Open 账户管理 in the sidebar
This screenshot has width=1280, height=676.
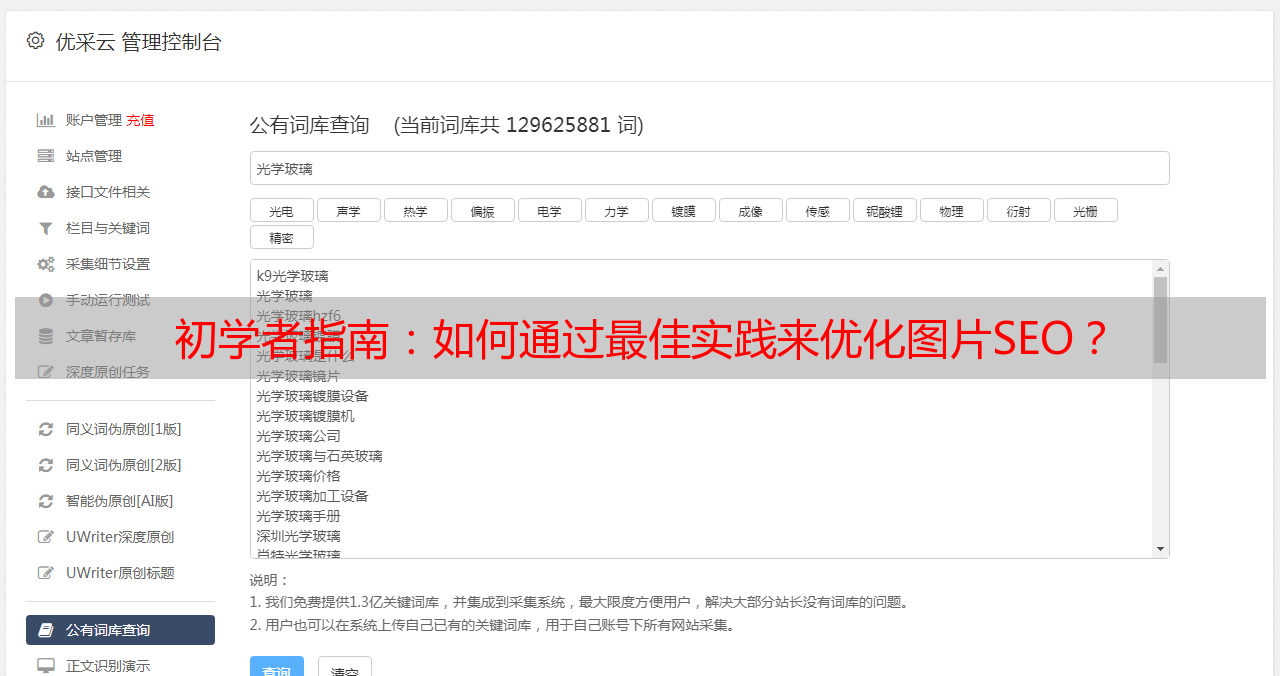(93, 120)
